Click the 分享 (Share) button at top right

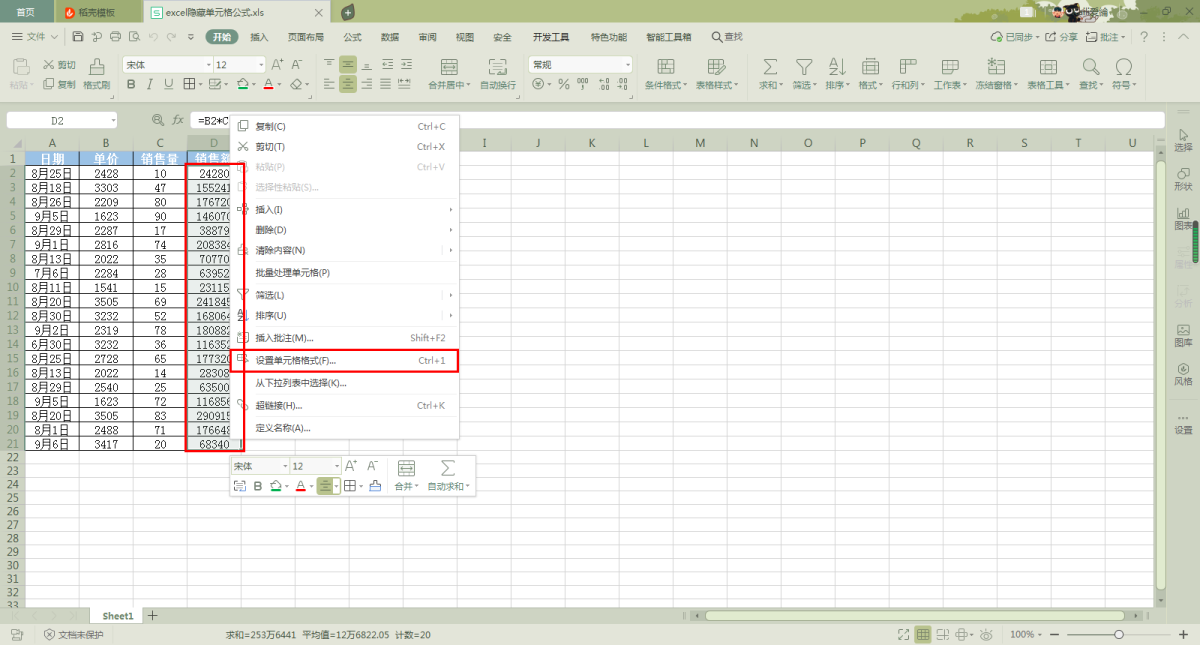click(x=1062, y=37)
